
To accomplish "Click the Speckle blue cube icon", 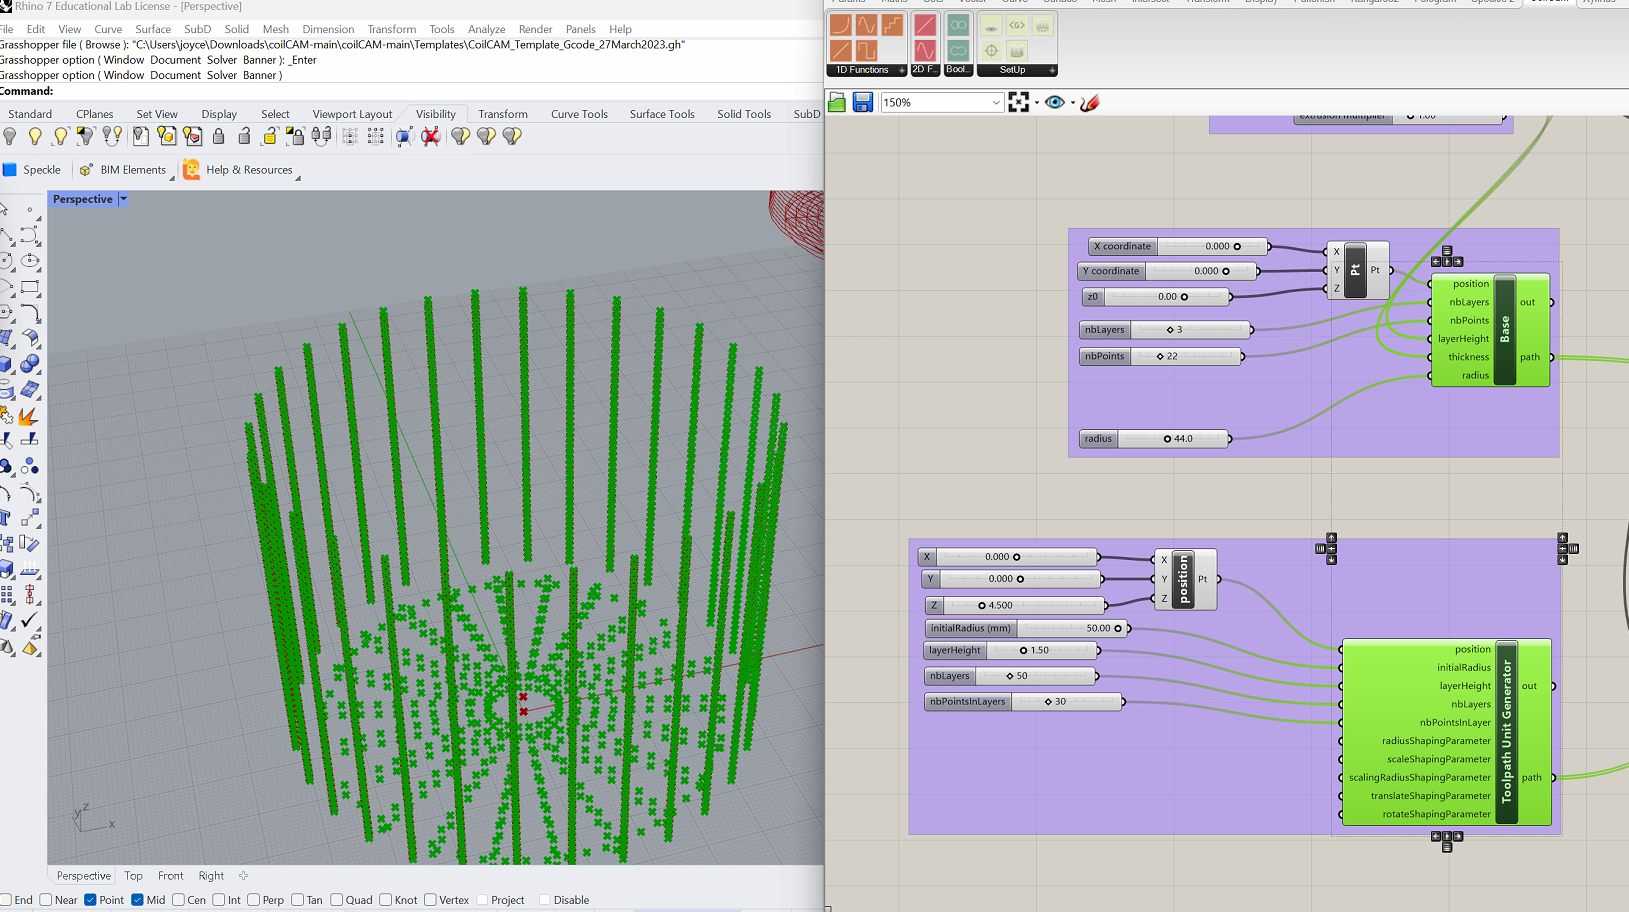I will 10,170.
